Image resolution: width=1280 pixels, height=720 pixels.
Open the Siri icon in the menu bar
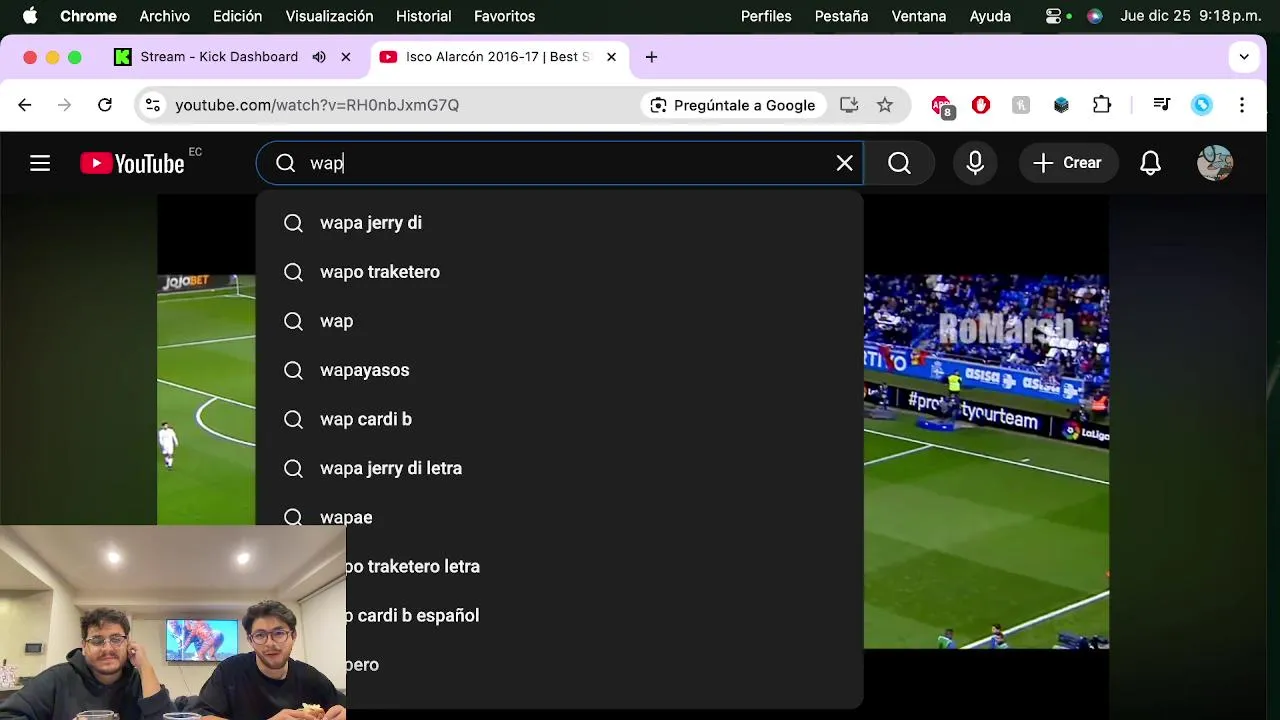(x=1095, y=16)
